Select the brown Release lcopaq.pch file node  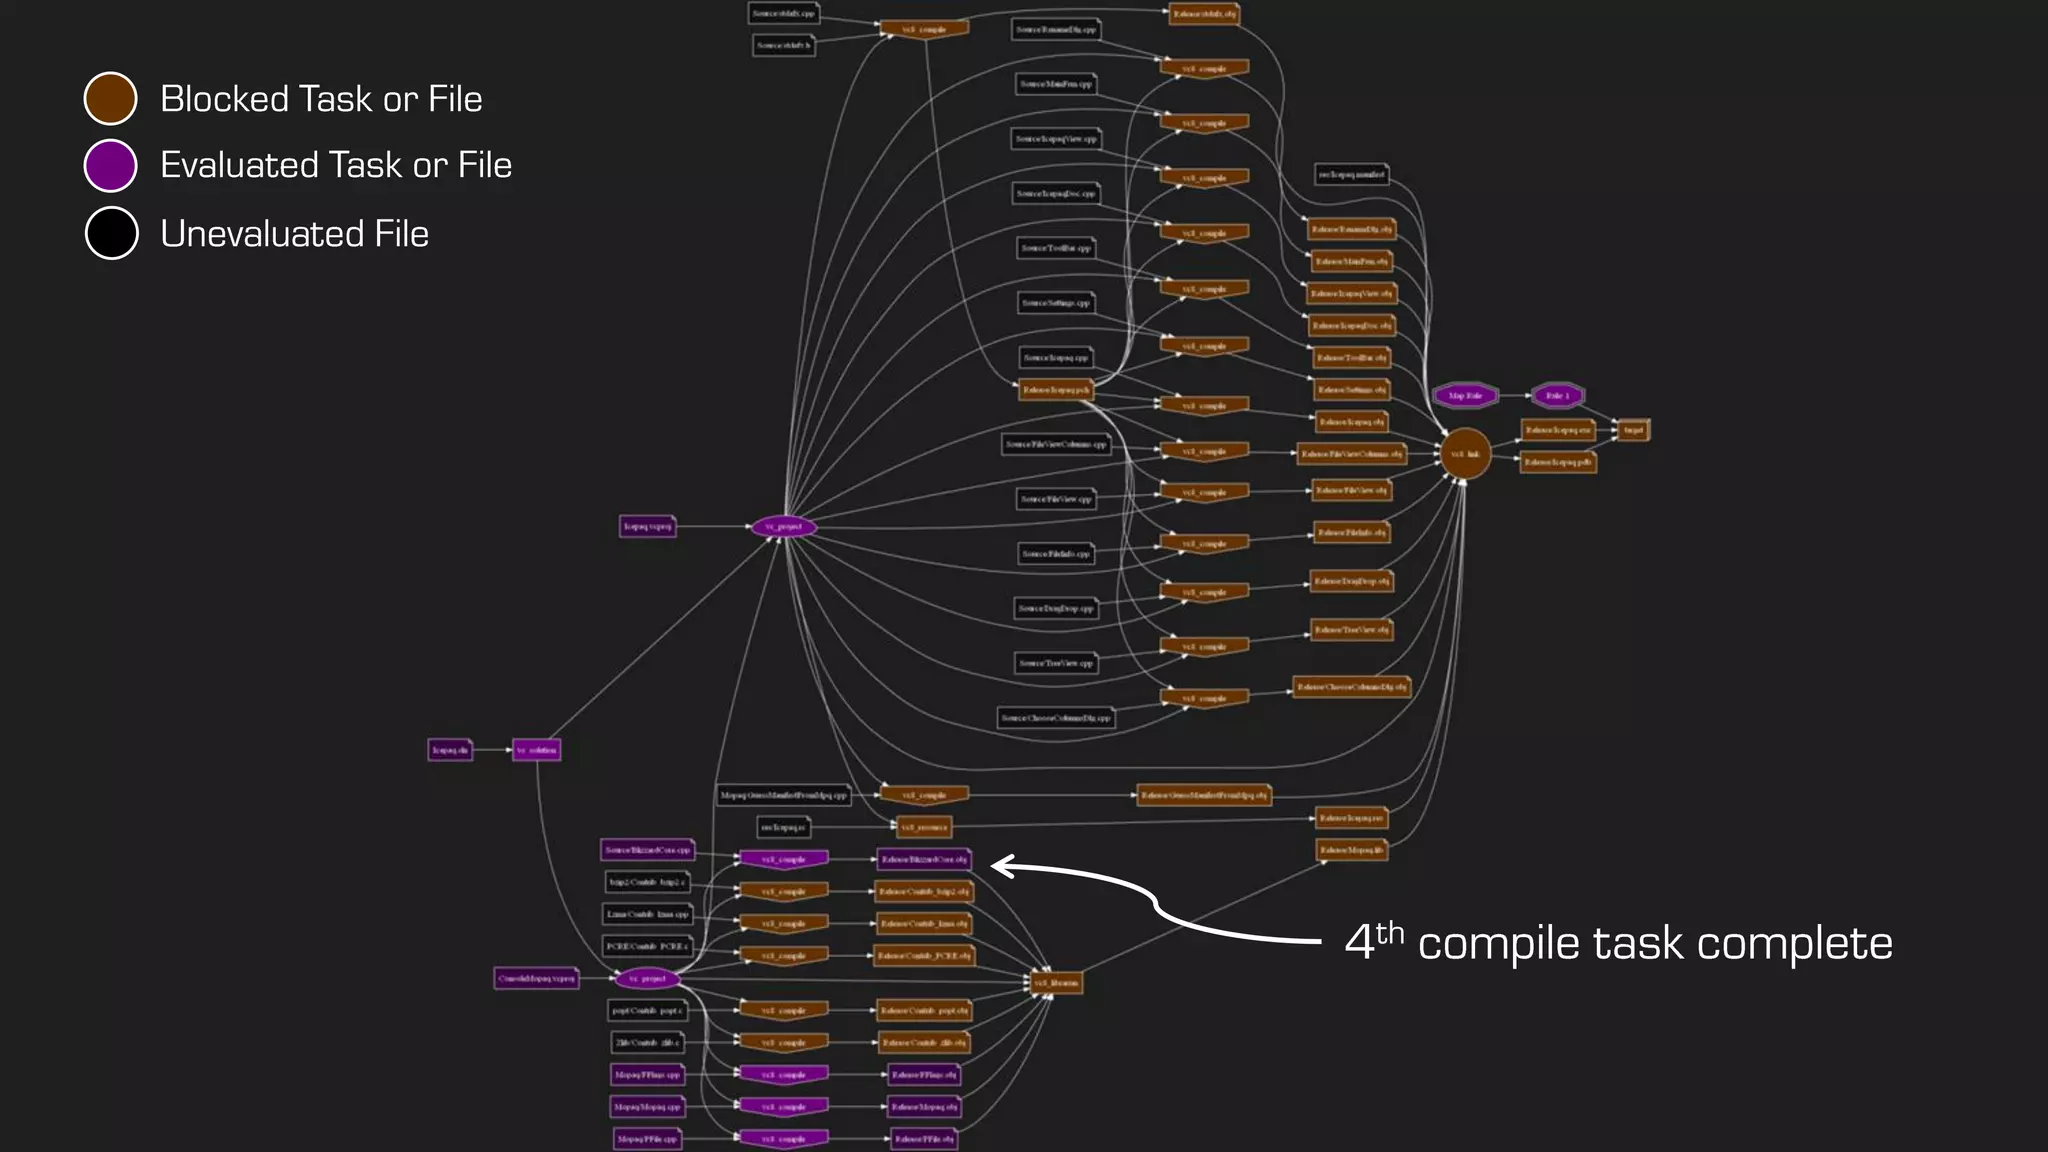pyautogui.click(x=1056, y=390)
